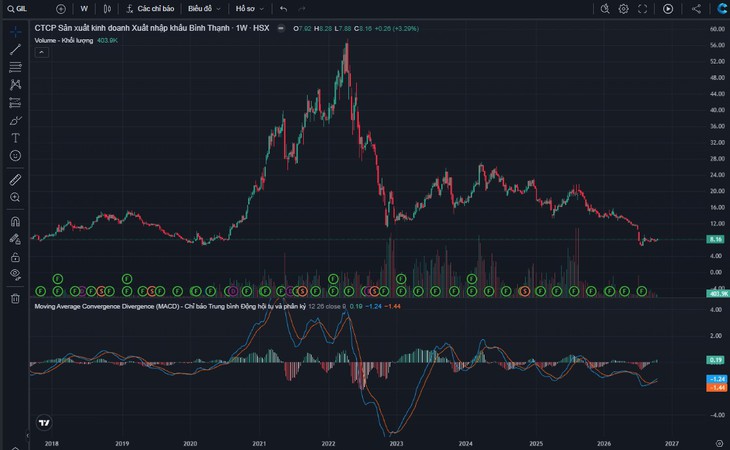
Task: Change candlestick chart style
Action: (x=107, y=9)
